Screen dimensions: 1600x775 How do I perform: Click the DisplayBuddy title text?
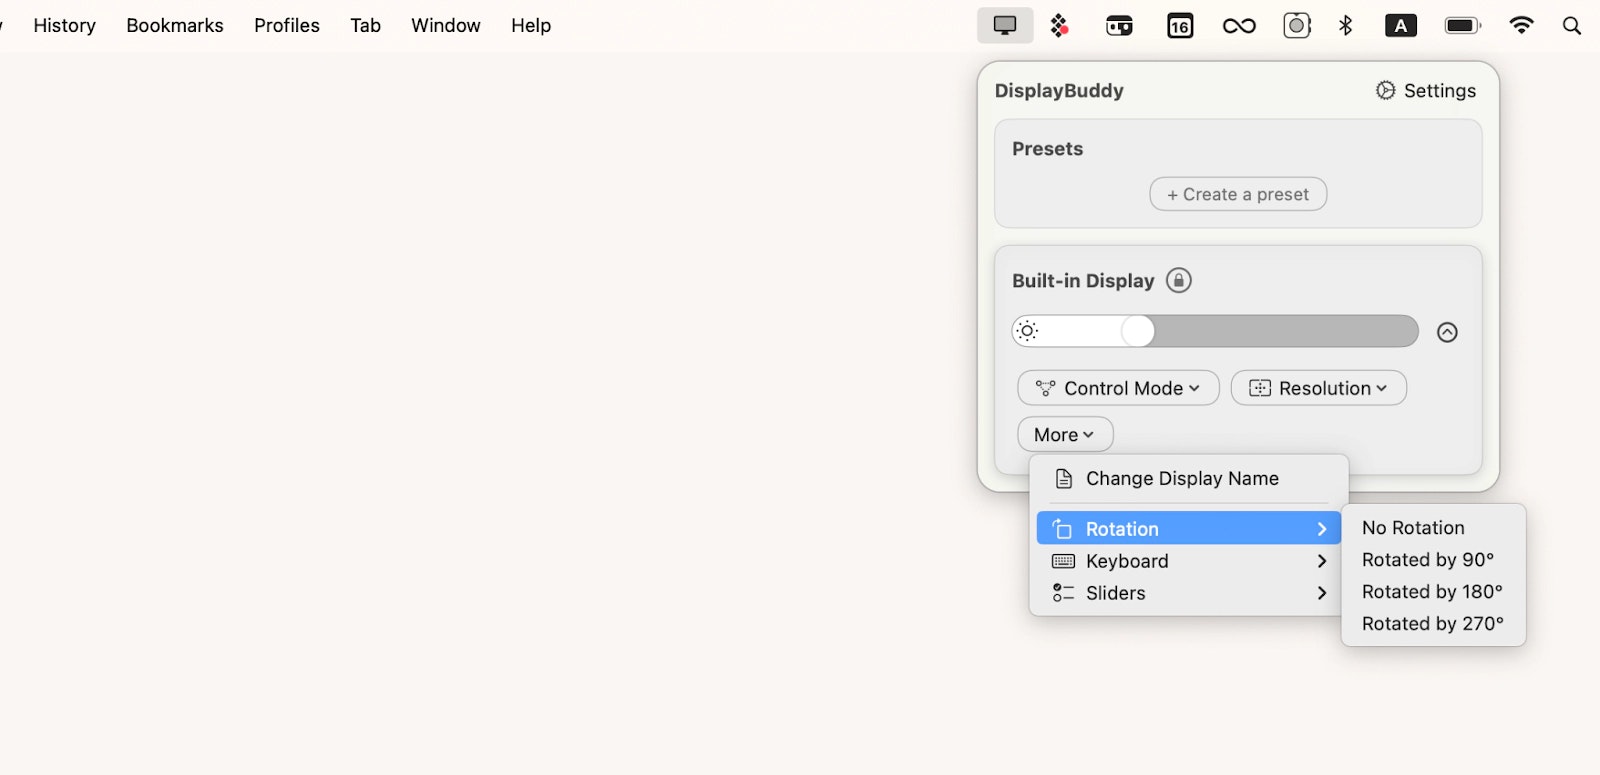1059,90
